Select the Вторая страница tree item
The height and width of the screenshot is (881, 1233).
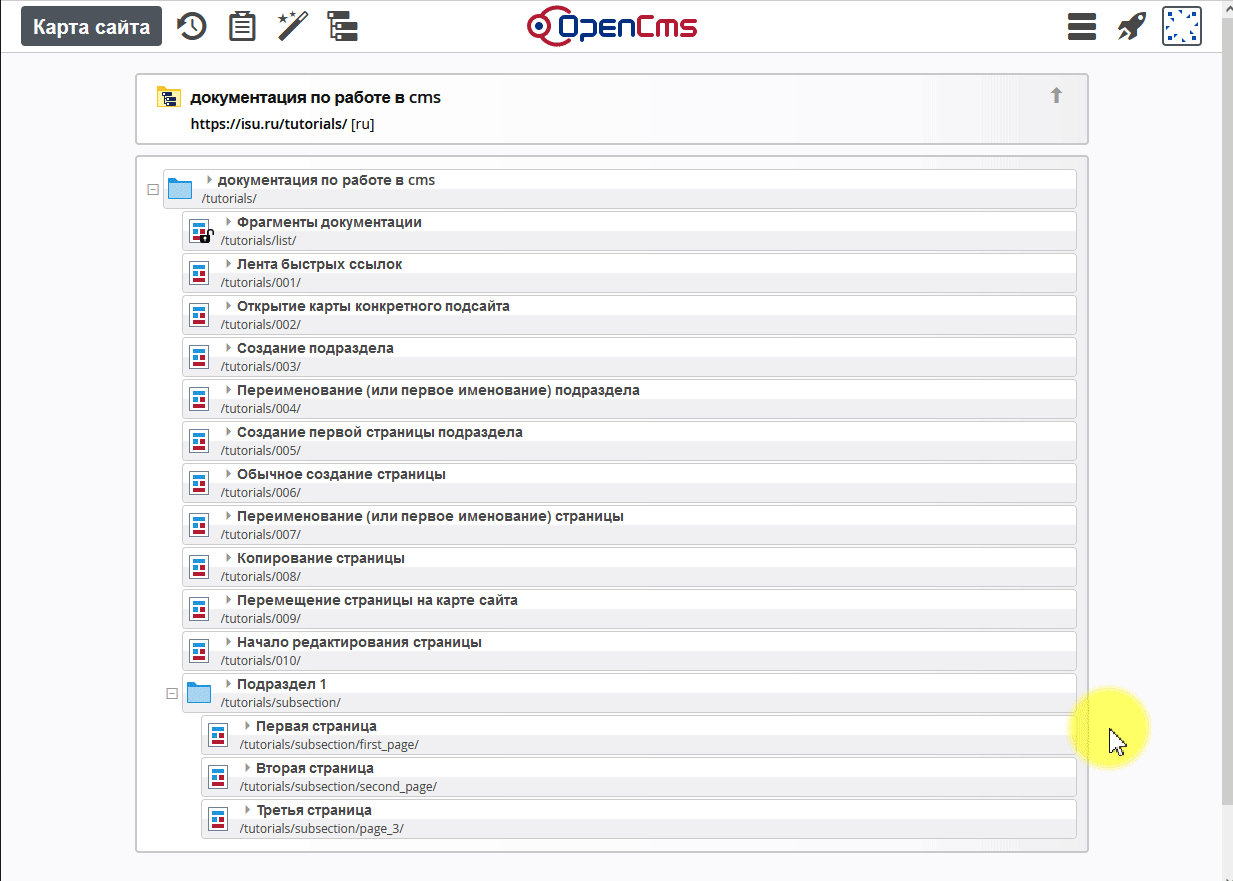pos(315,768)
